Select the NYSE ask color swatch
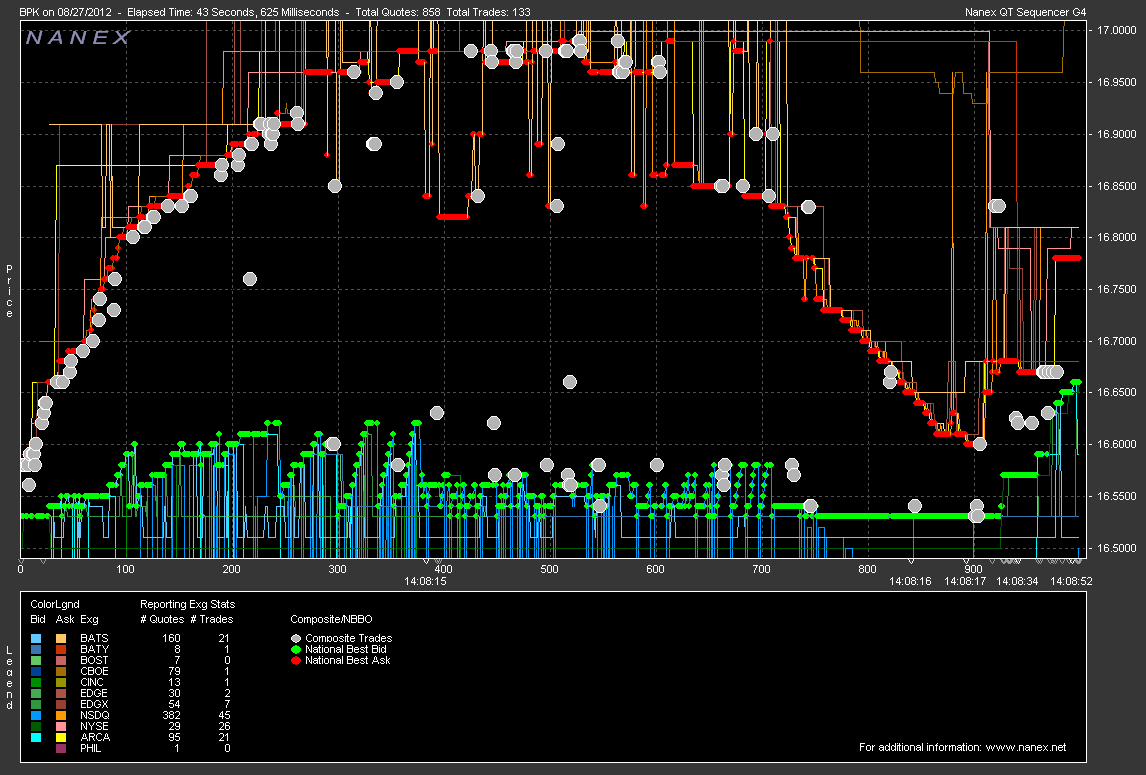This screenshot has height=775, width=1146. tap(61, 726)
